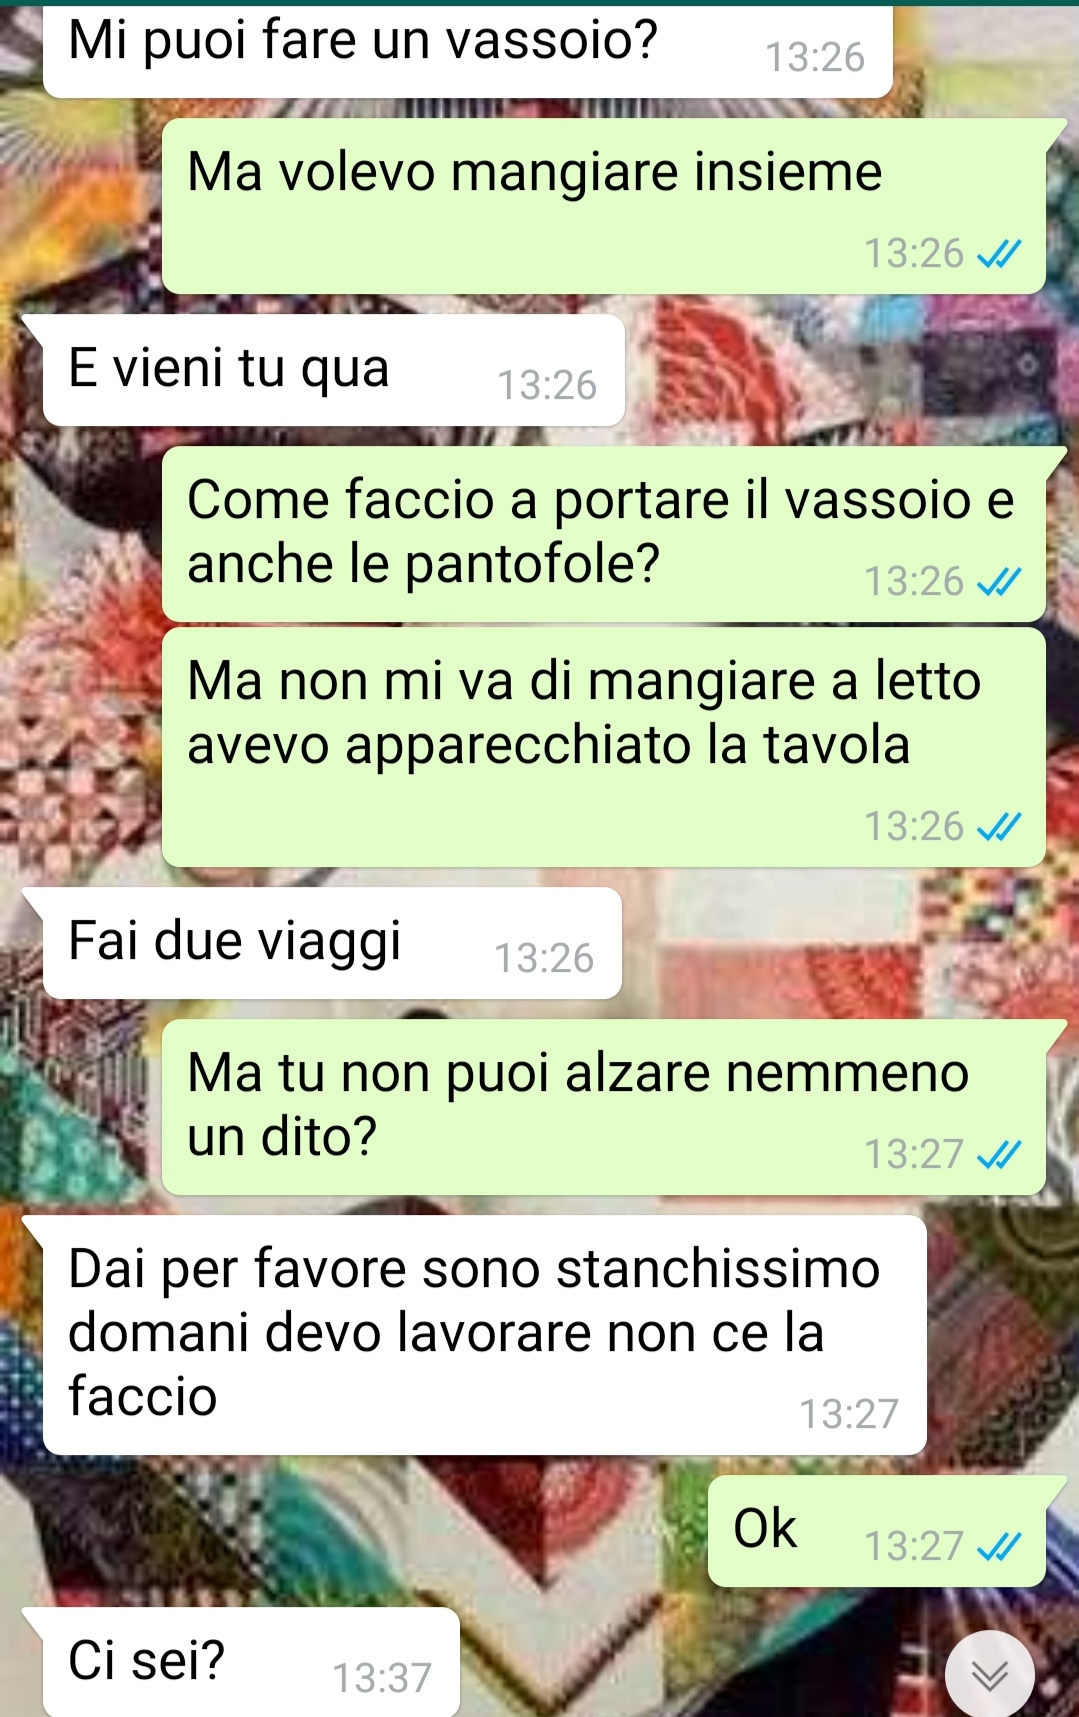Tap 13:26 timestamp on 'Fai due viaggi'
The image size is (1079, 1717).
click(545, 958)
